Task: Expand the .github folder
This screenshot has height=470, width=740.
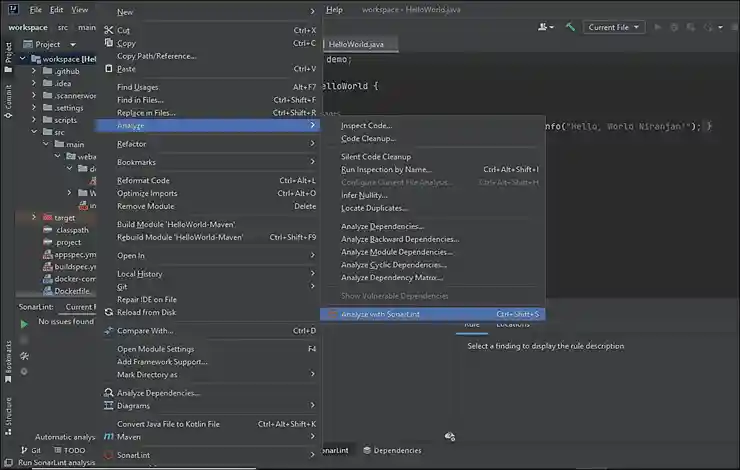Action: [x=34, y=71]
